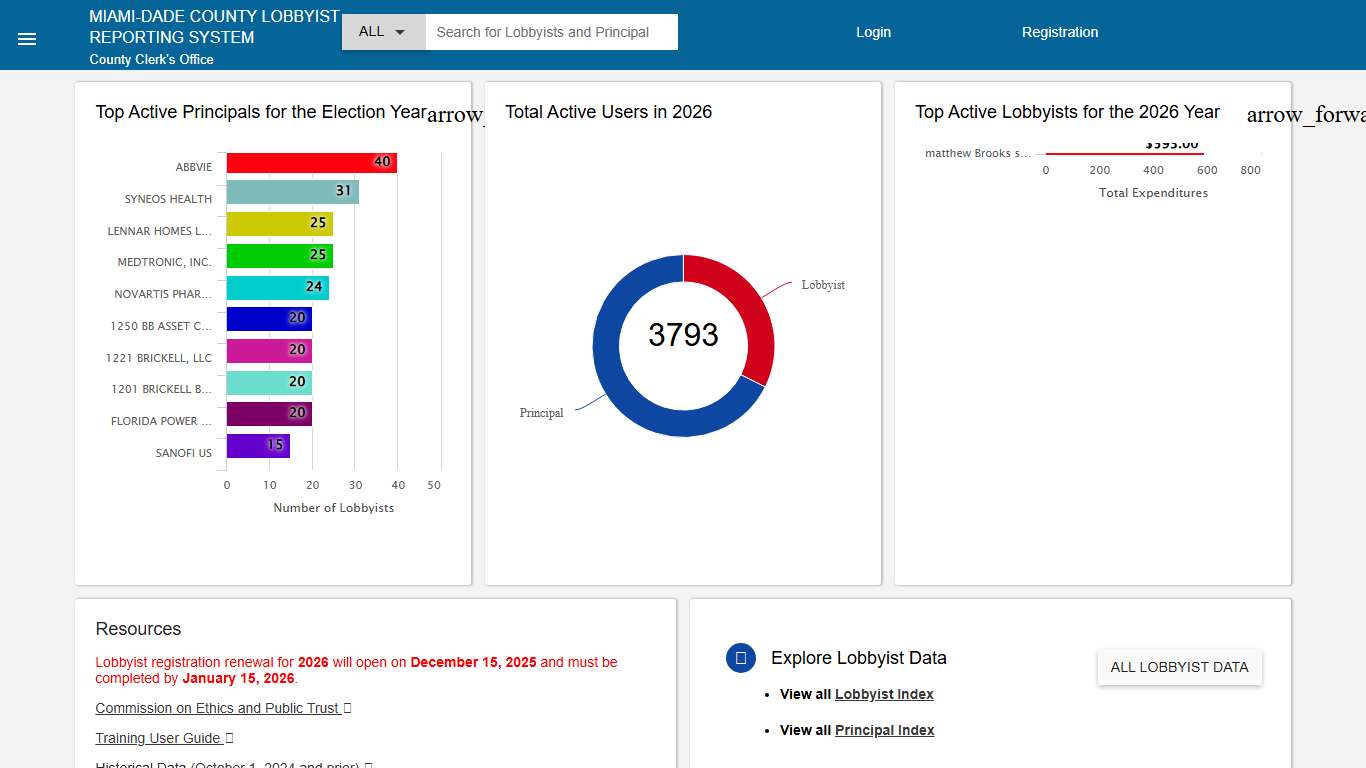1366x768 pixels.
Task: Open the ALL search category dropdown
Action: [x=382, y=31]
